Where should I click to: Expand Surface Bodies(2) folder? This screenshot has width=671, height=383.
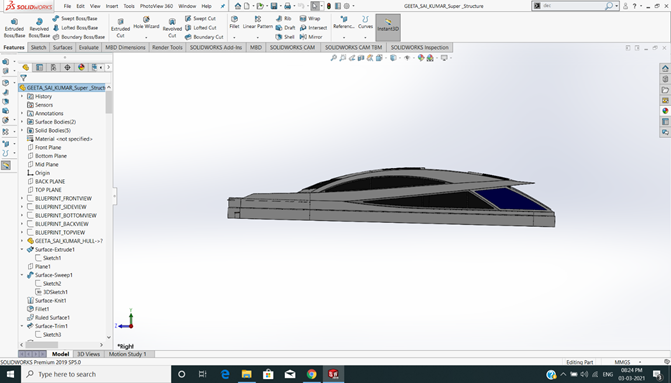click(22, 122)
